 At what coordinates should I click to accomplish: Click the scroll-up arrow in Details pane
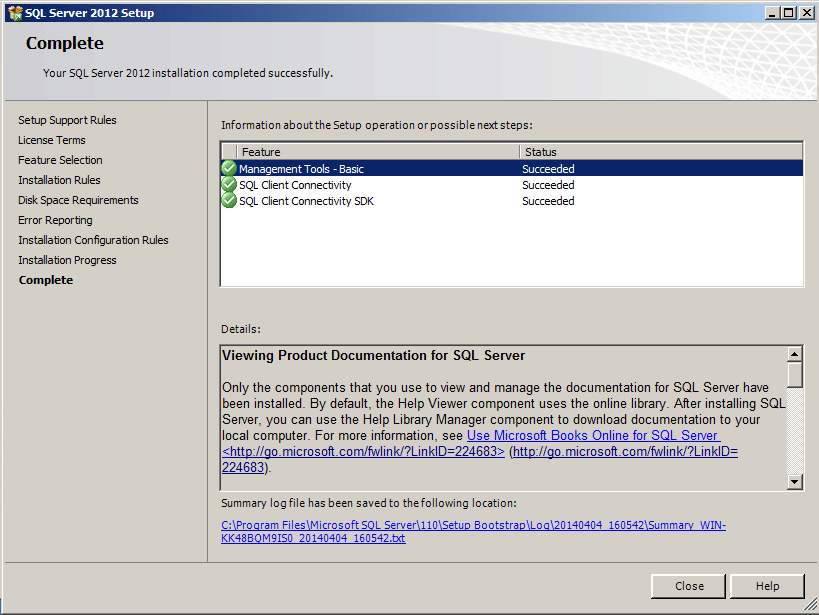click(796, 352)
